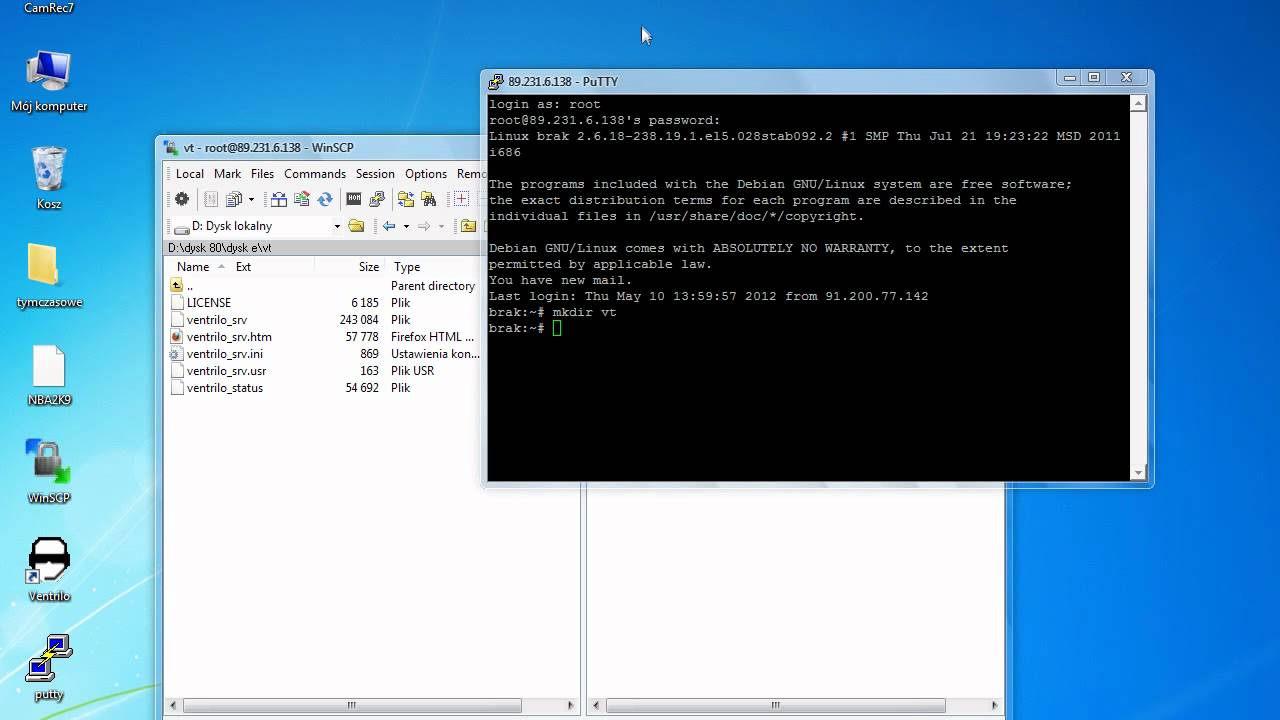The width and height of the screenshot is (1280, 720).
Task: Refresh the directory with blue arrows icon
Action: click(x=325, y=199)
